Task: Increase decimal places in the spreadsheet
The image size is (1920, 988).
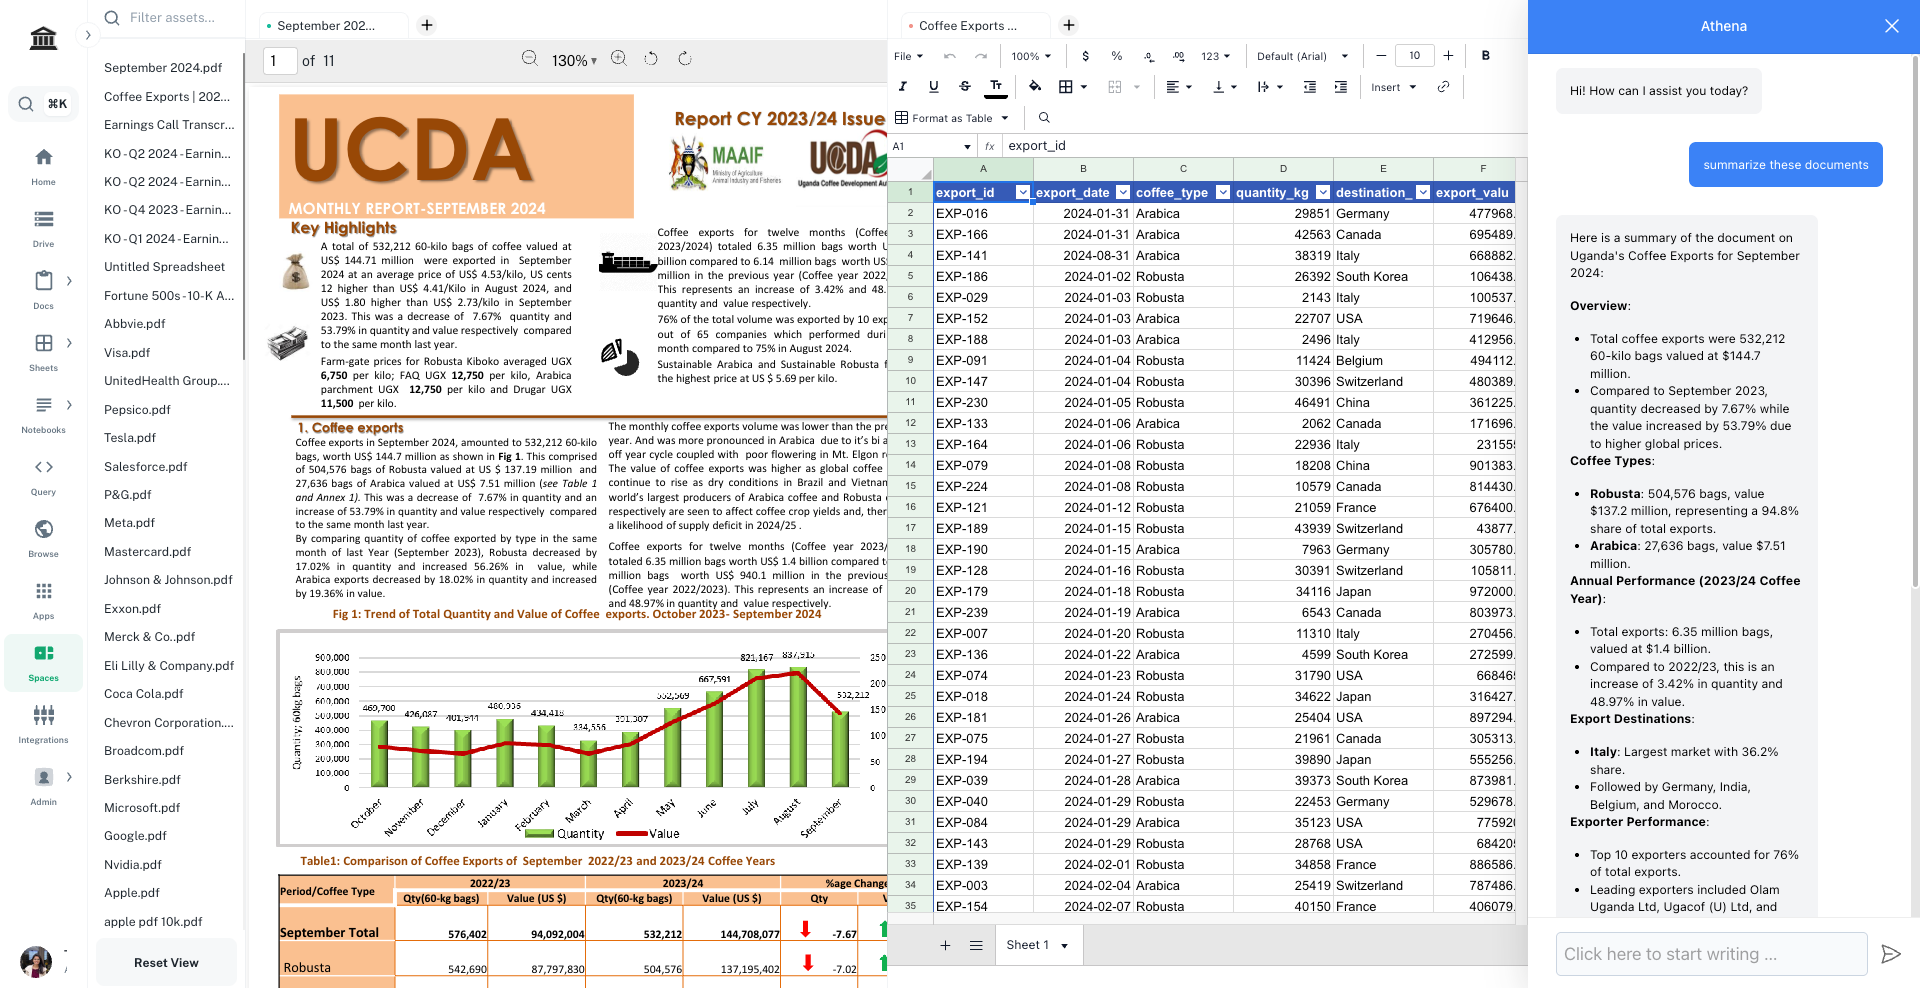Action: coord(1179,56)
